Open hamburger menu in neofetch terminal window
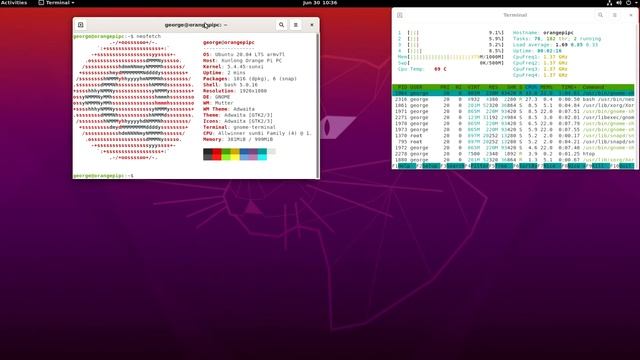 [296, 25]
